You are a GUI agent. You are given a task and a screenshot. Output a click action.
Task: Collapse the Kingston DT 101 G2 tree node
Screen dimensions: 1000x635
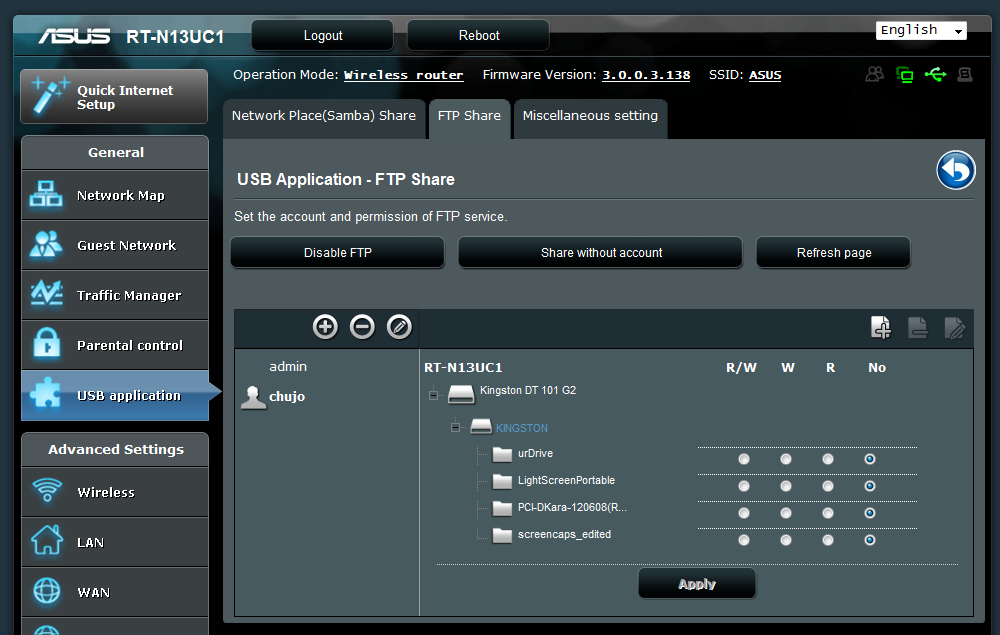434,395
